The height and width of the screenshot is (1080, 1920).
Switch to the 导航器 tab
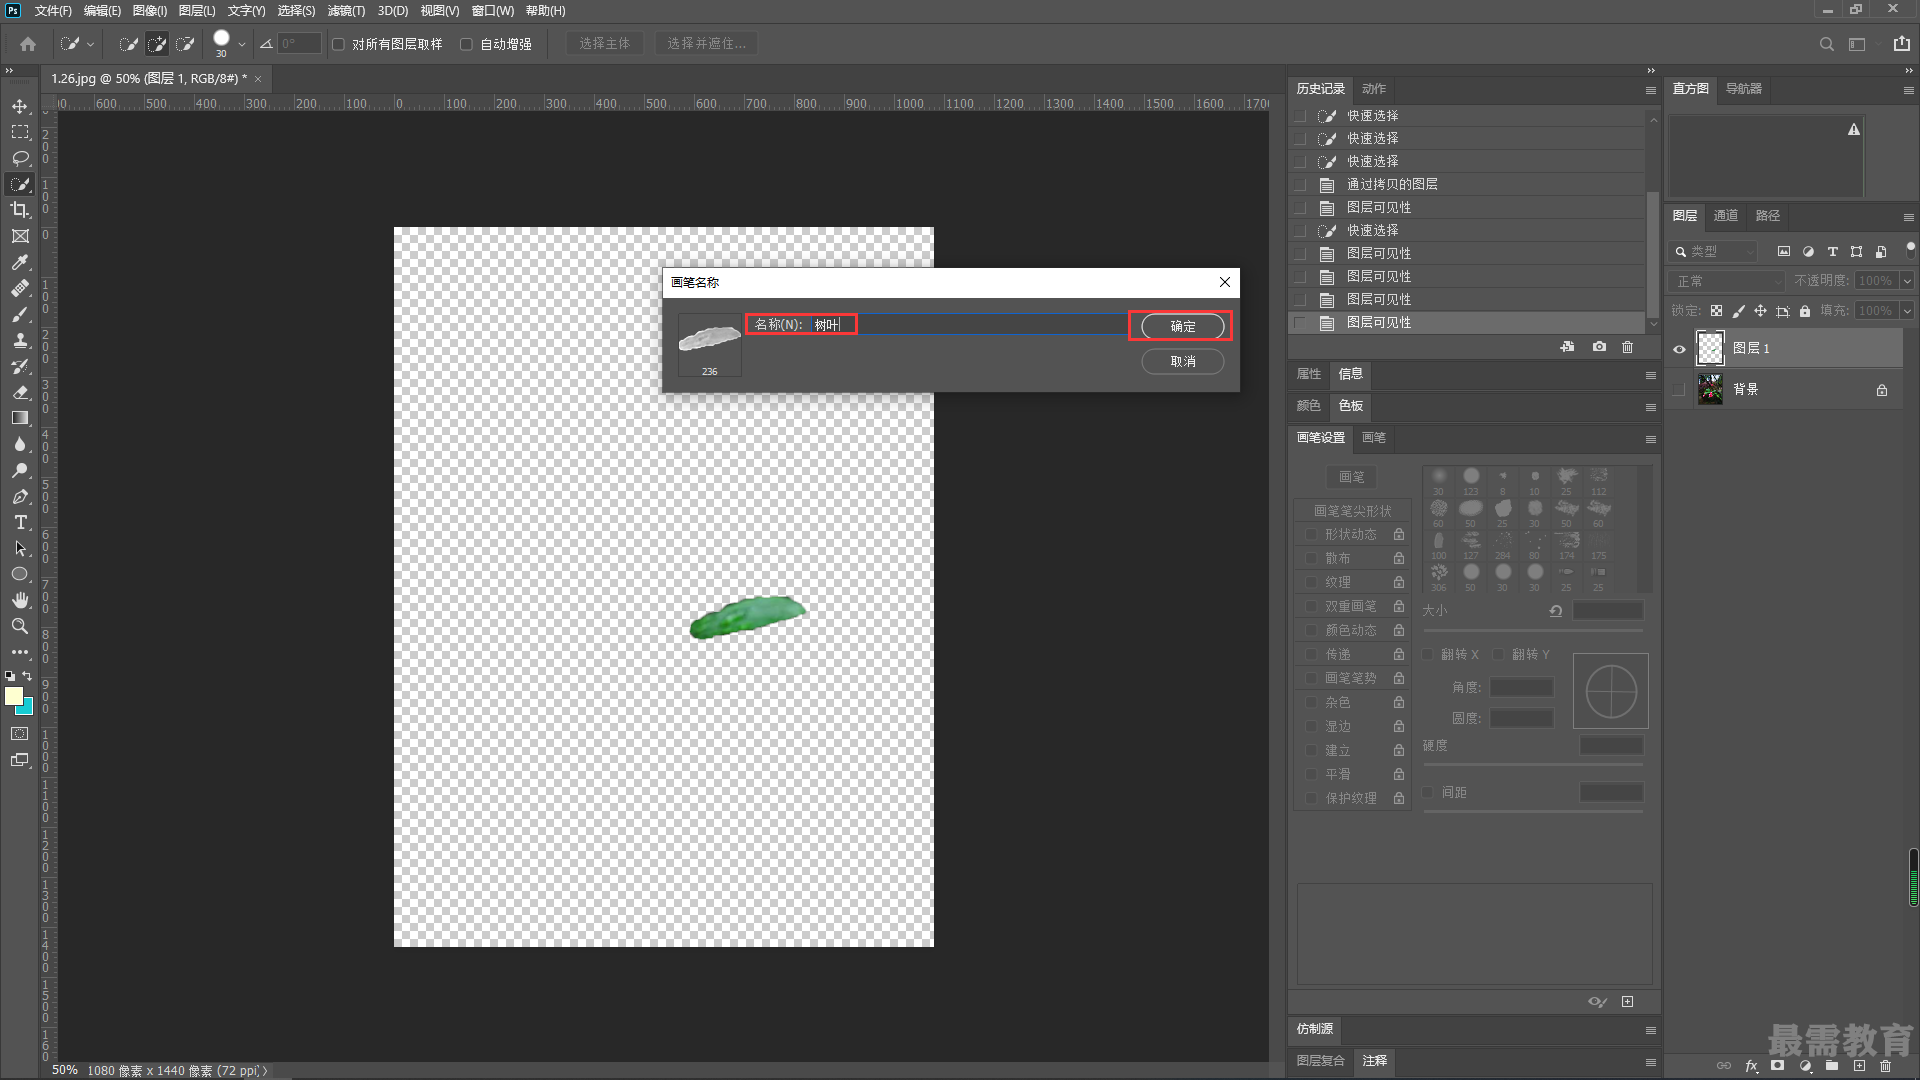(x=1743, y=88)
